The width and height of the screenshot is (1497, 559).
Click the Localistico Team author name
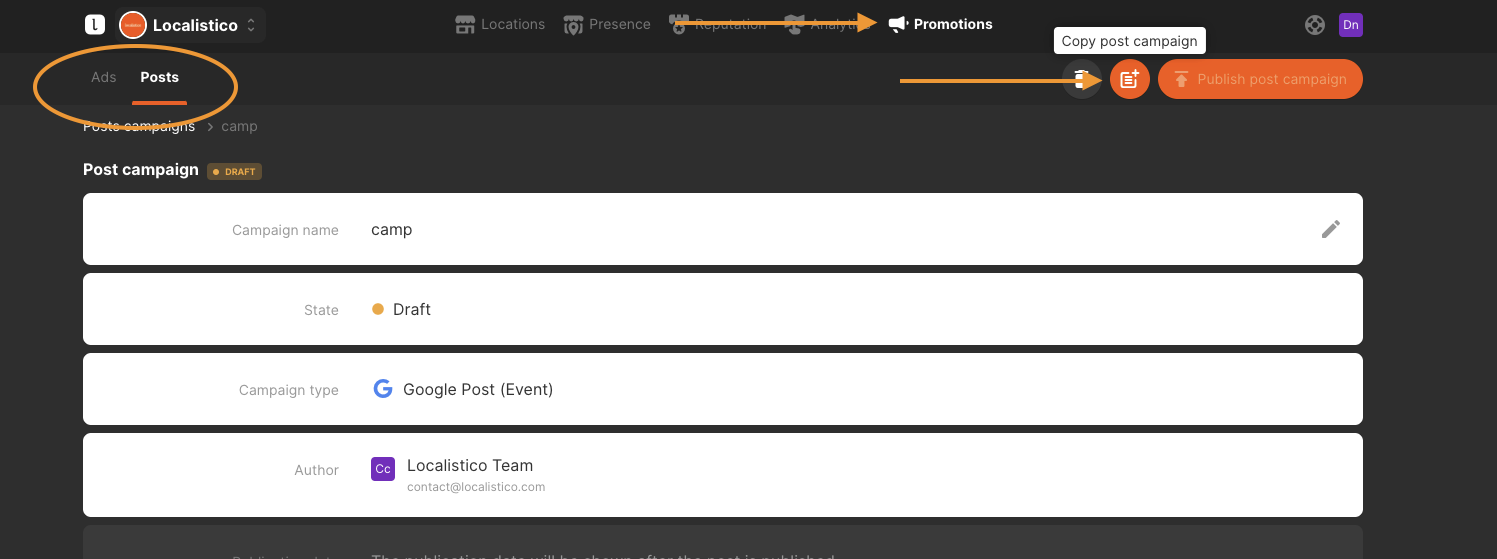point(470,465)
